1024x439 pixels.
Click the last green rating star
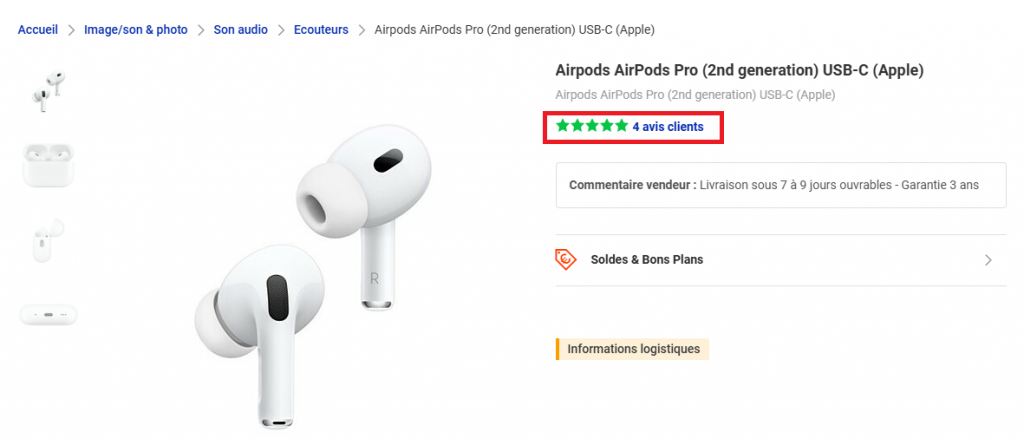click(622, 127)
